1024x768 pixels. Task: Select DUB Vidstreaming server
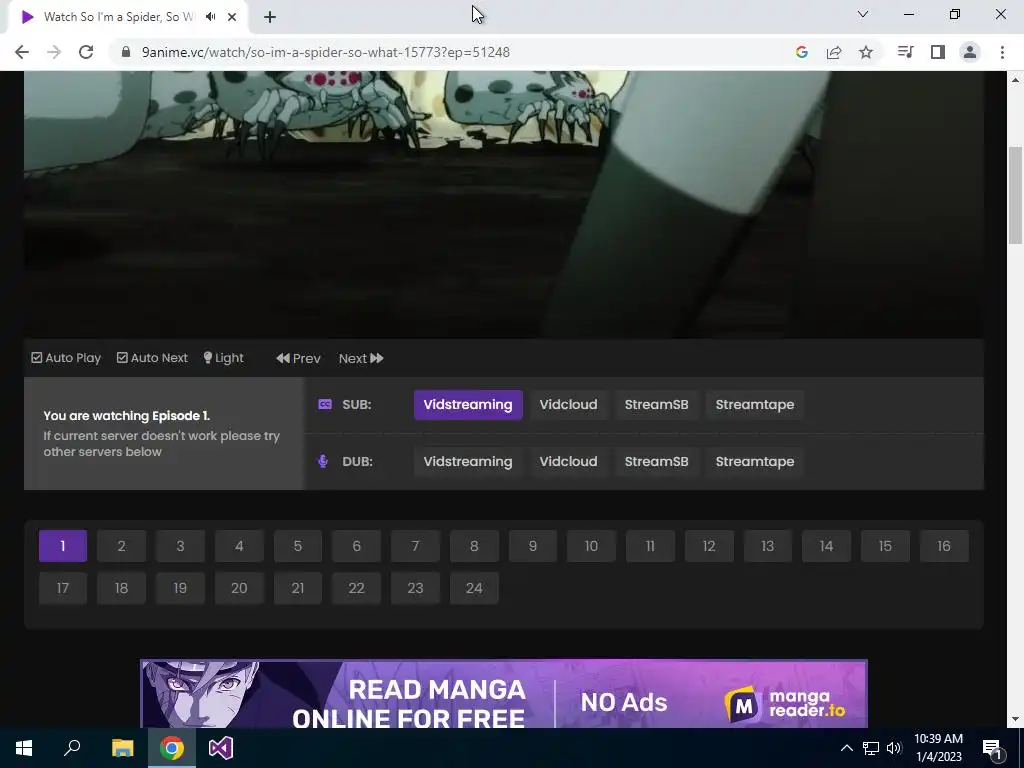click(x=468, y=462)
